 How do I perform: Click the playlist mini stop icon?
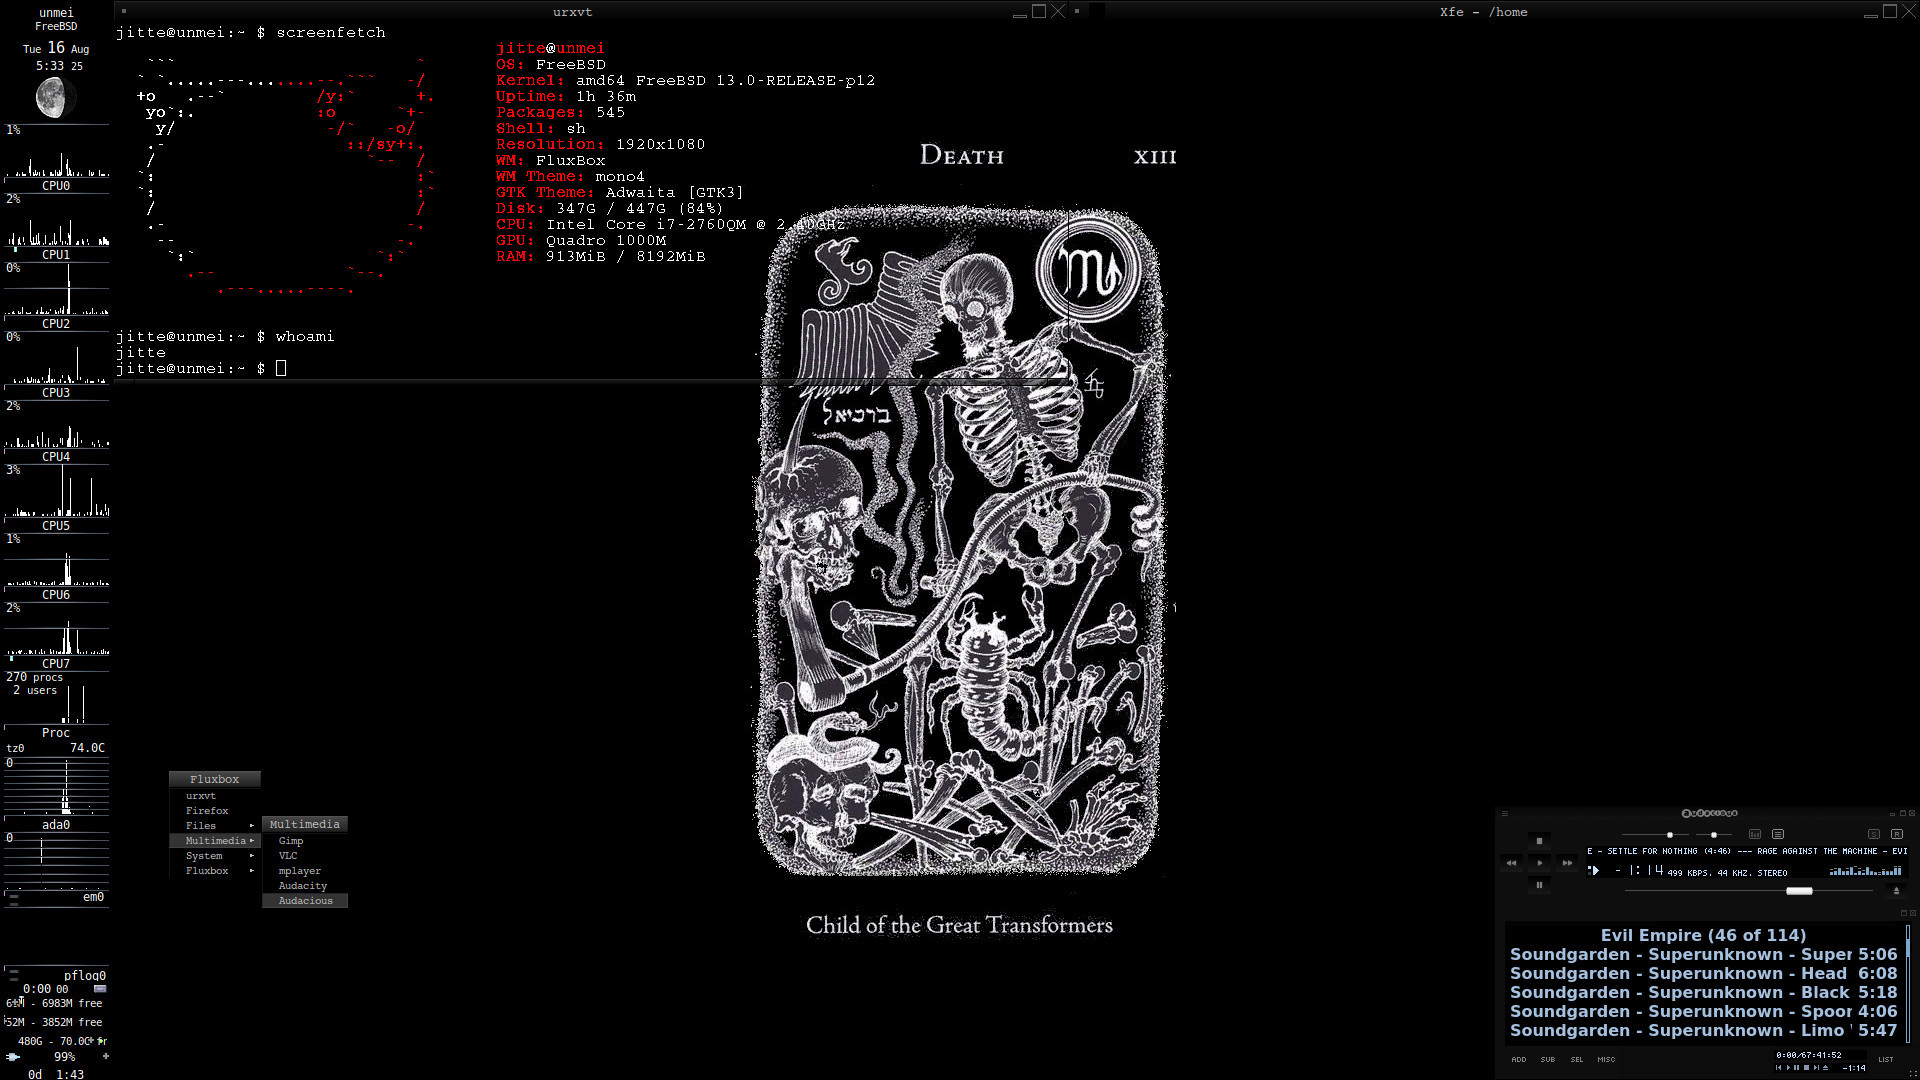pyautogui.click(x=1806, y=1067)
